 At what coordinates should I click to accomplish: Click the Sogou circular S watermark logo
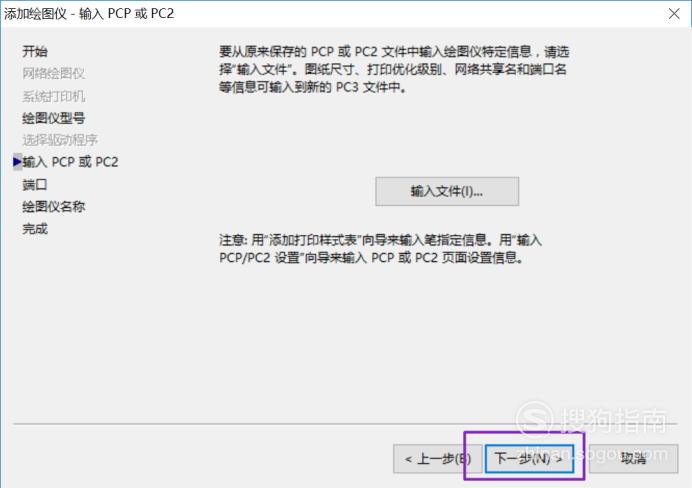[x=535, y=419]
